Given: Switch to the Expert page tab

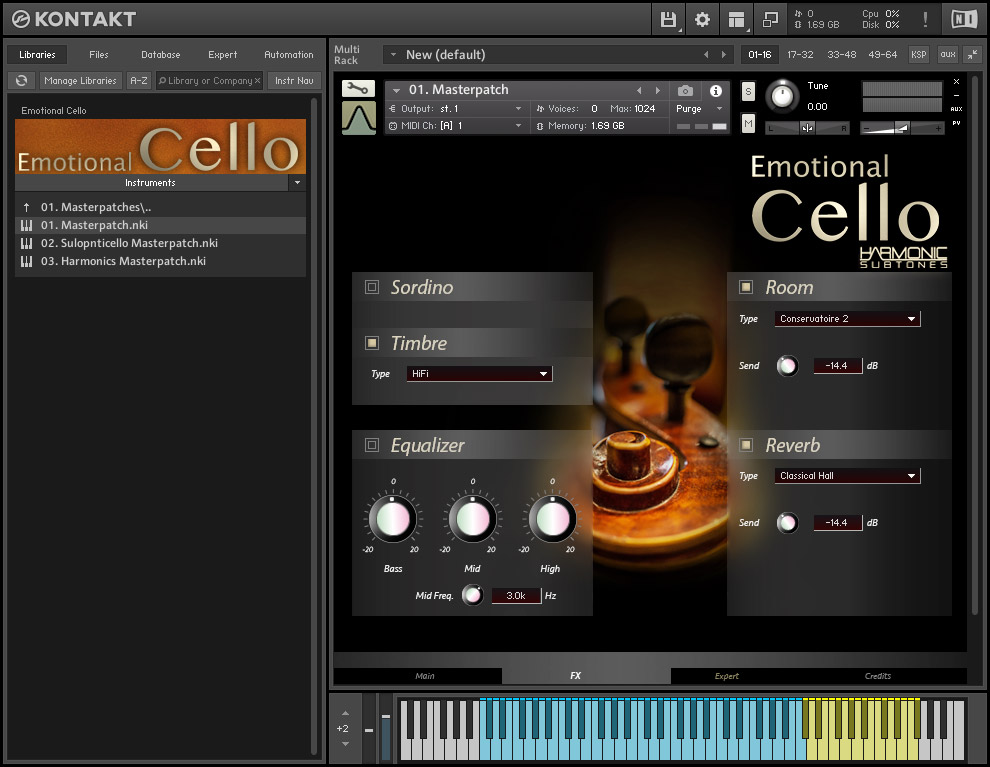Looking at the screenshot, I should 727,676.
